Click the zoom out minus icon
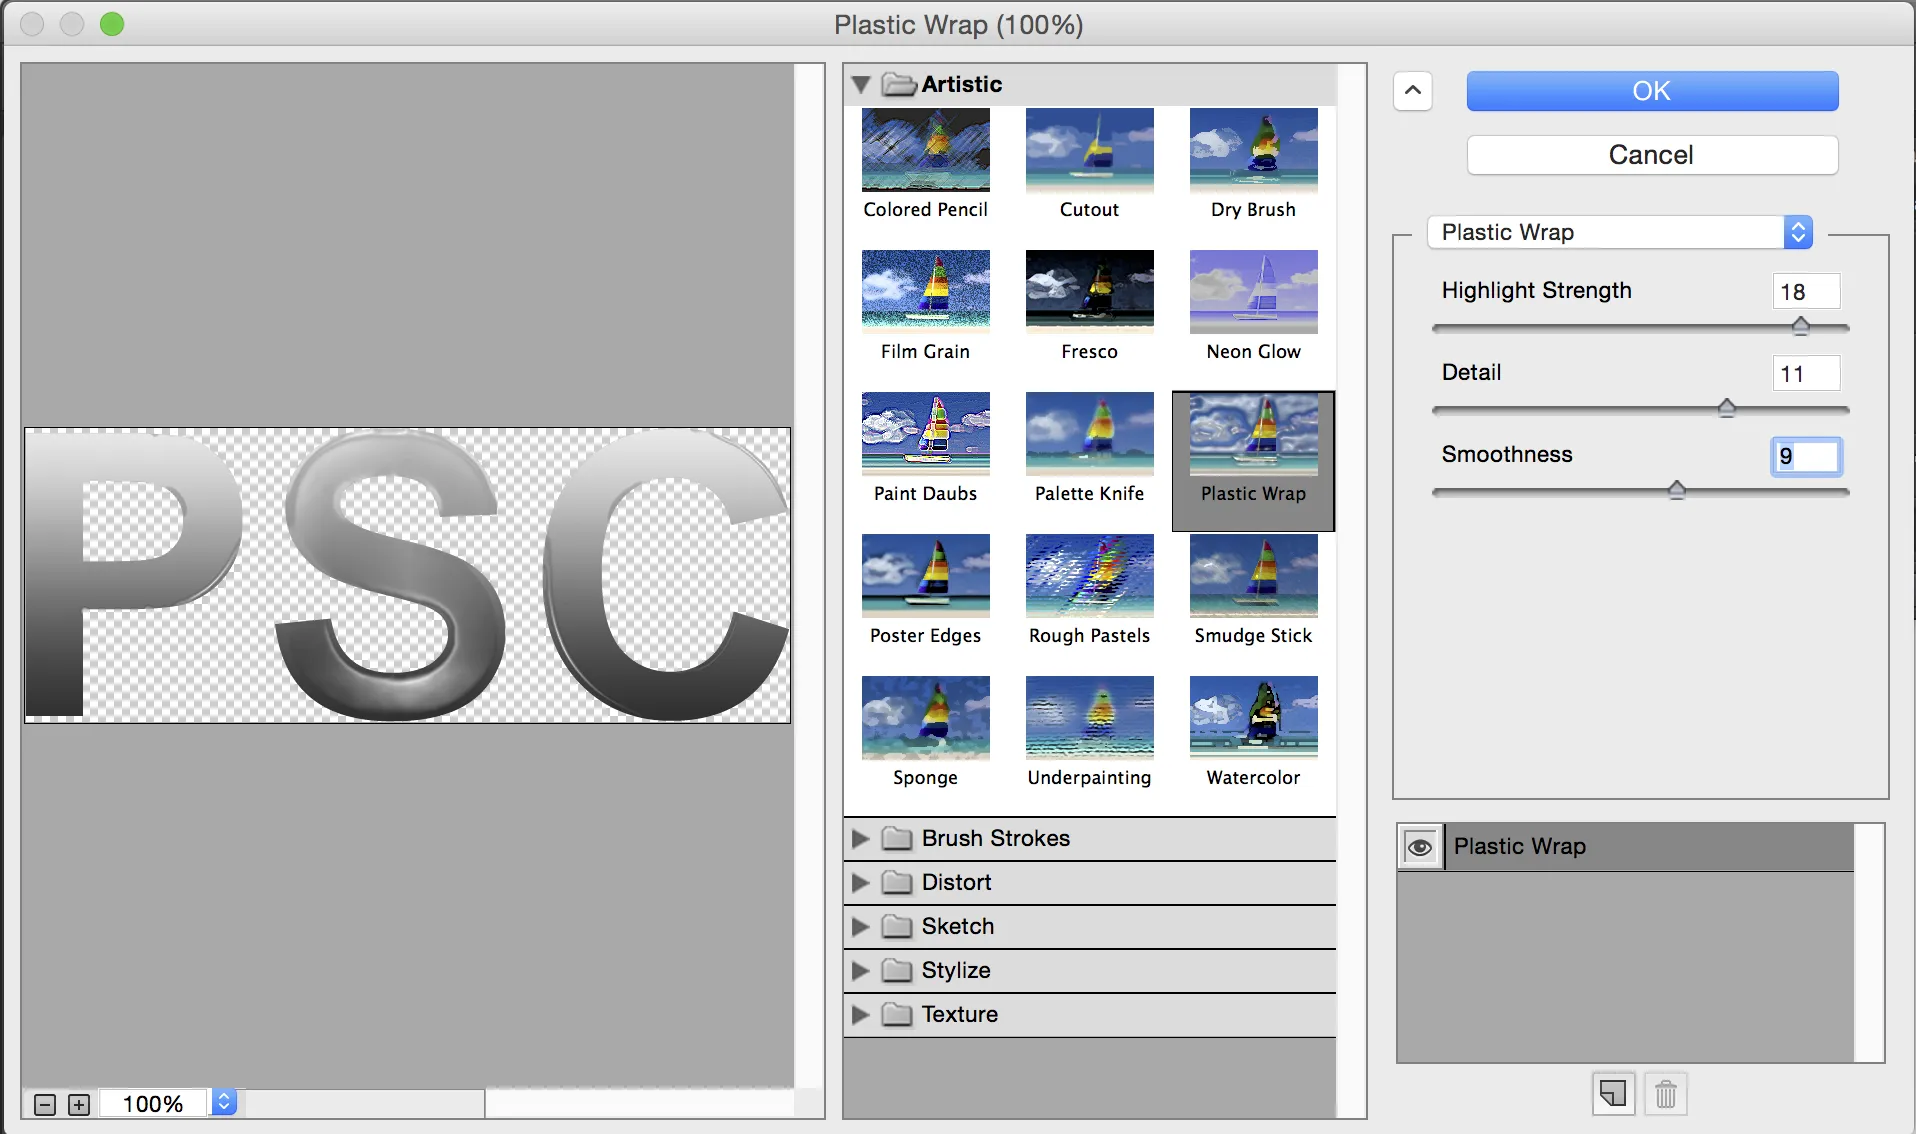The width and height of the screenshot is (1916, 1134). tap(45, 1104)
